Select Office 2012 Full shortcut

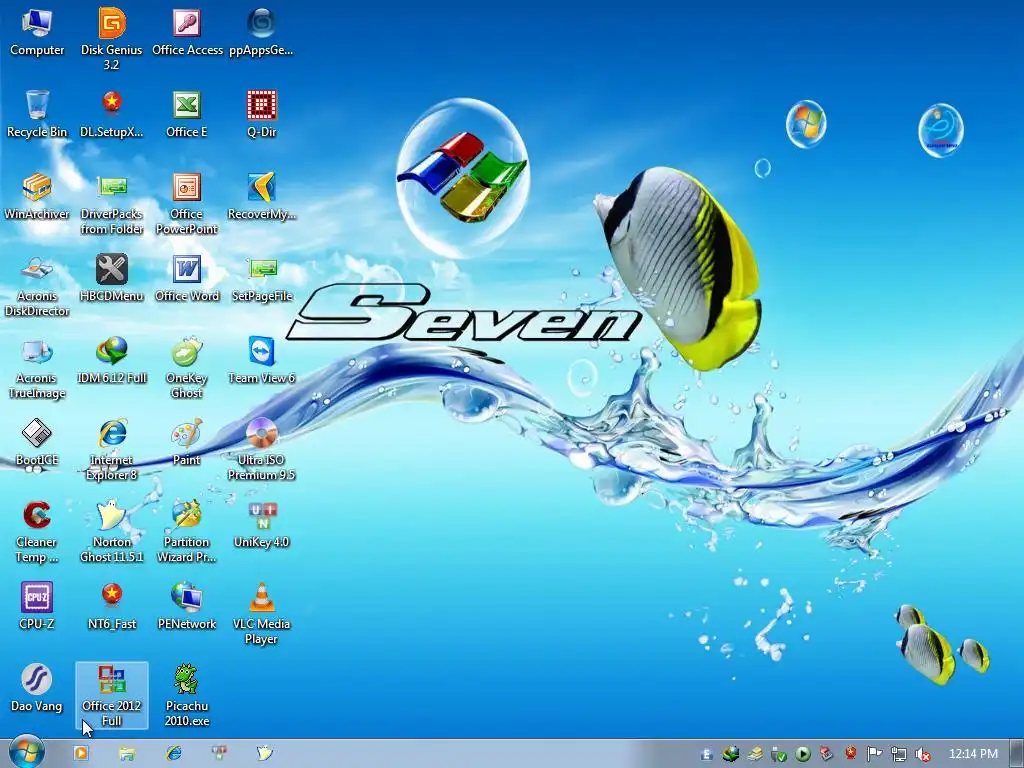(112, 695)
